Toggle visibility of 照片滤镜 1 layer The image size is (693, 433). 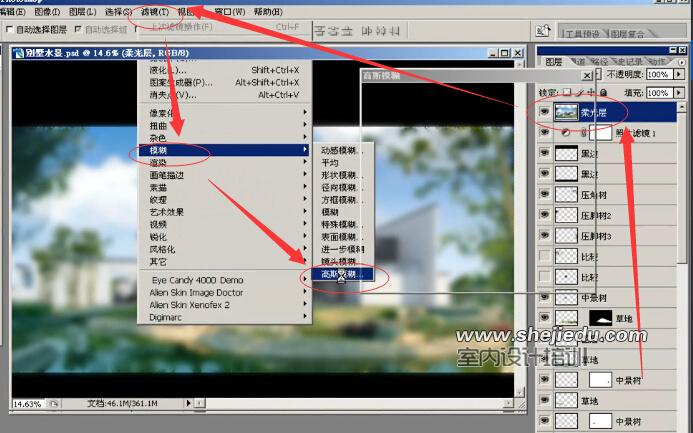coord(544,133)
